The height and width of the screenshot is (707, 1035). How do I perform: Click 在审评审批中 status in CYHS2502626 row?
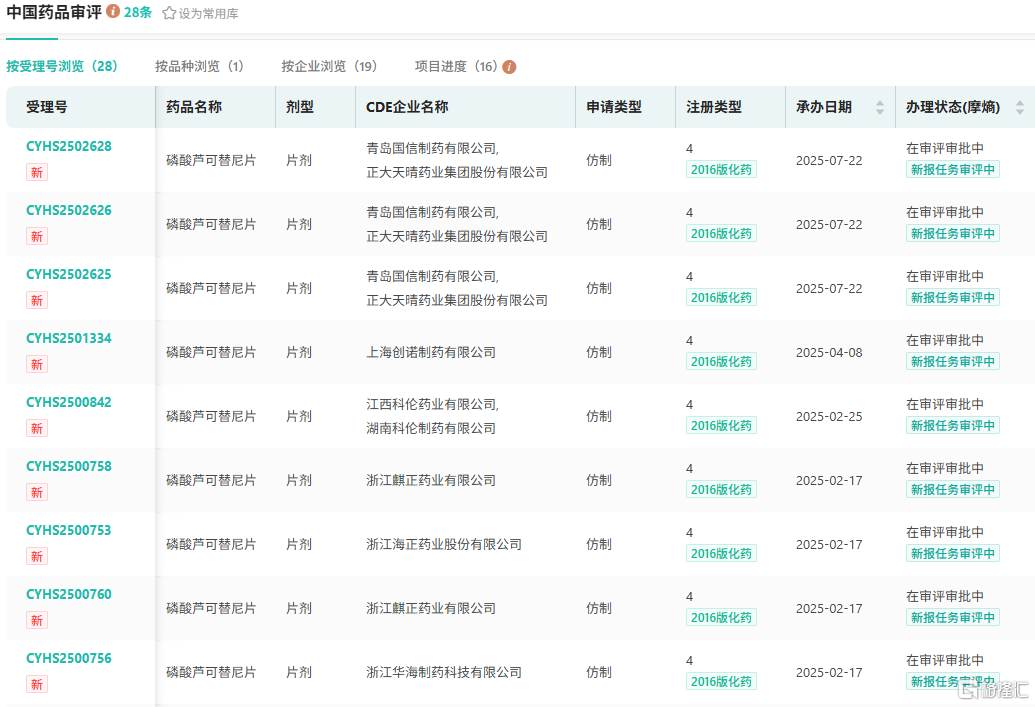click(945, 213)
